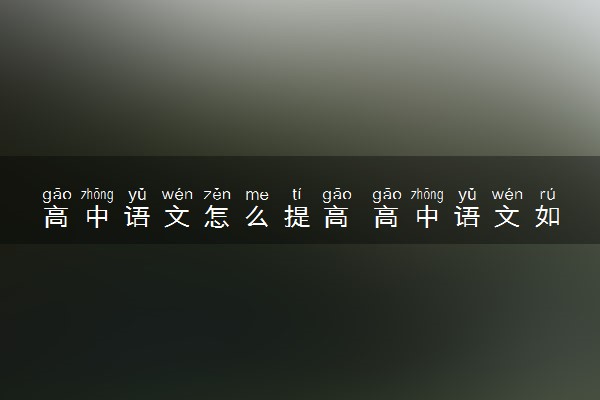Click the Chinese character 提

point(297,217)
